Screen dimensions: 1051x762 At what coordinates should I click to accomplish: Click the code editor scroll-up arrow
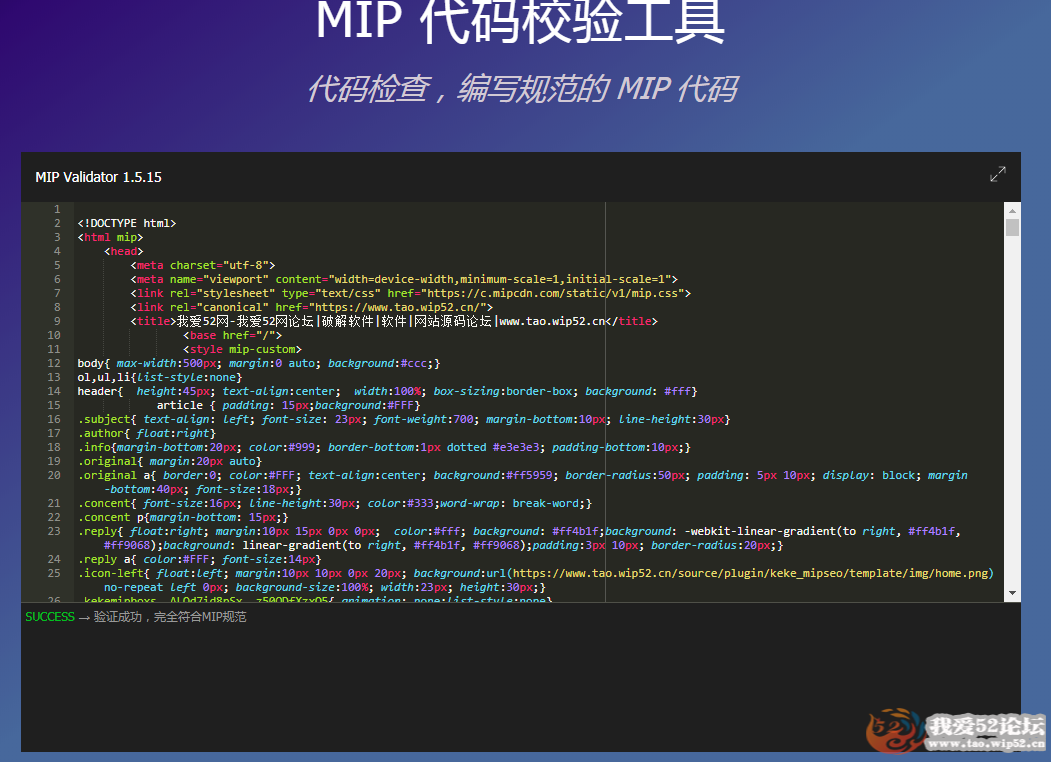(1012, 210)
